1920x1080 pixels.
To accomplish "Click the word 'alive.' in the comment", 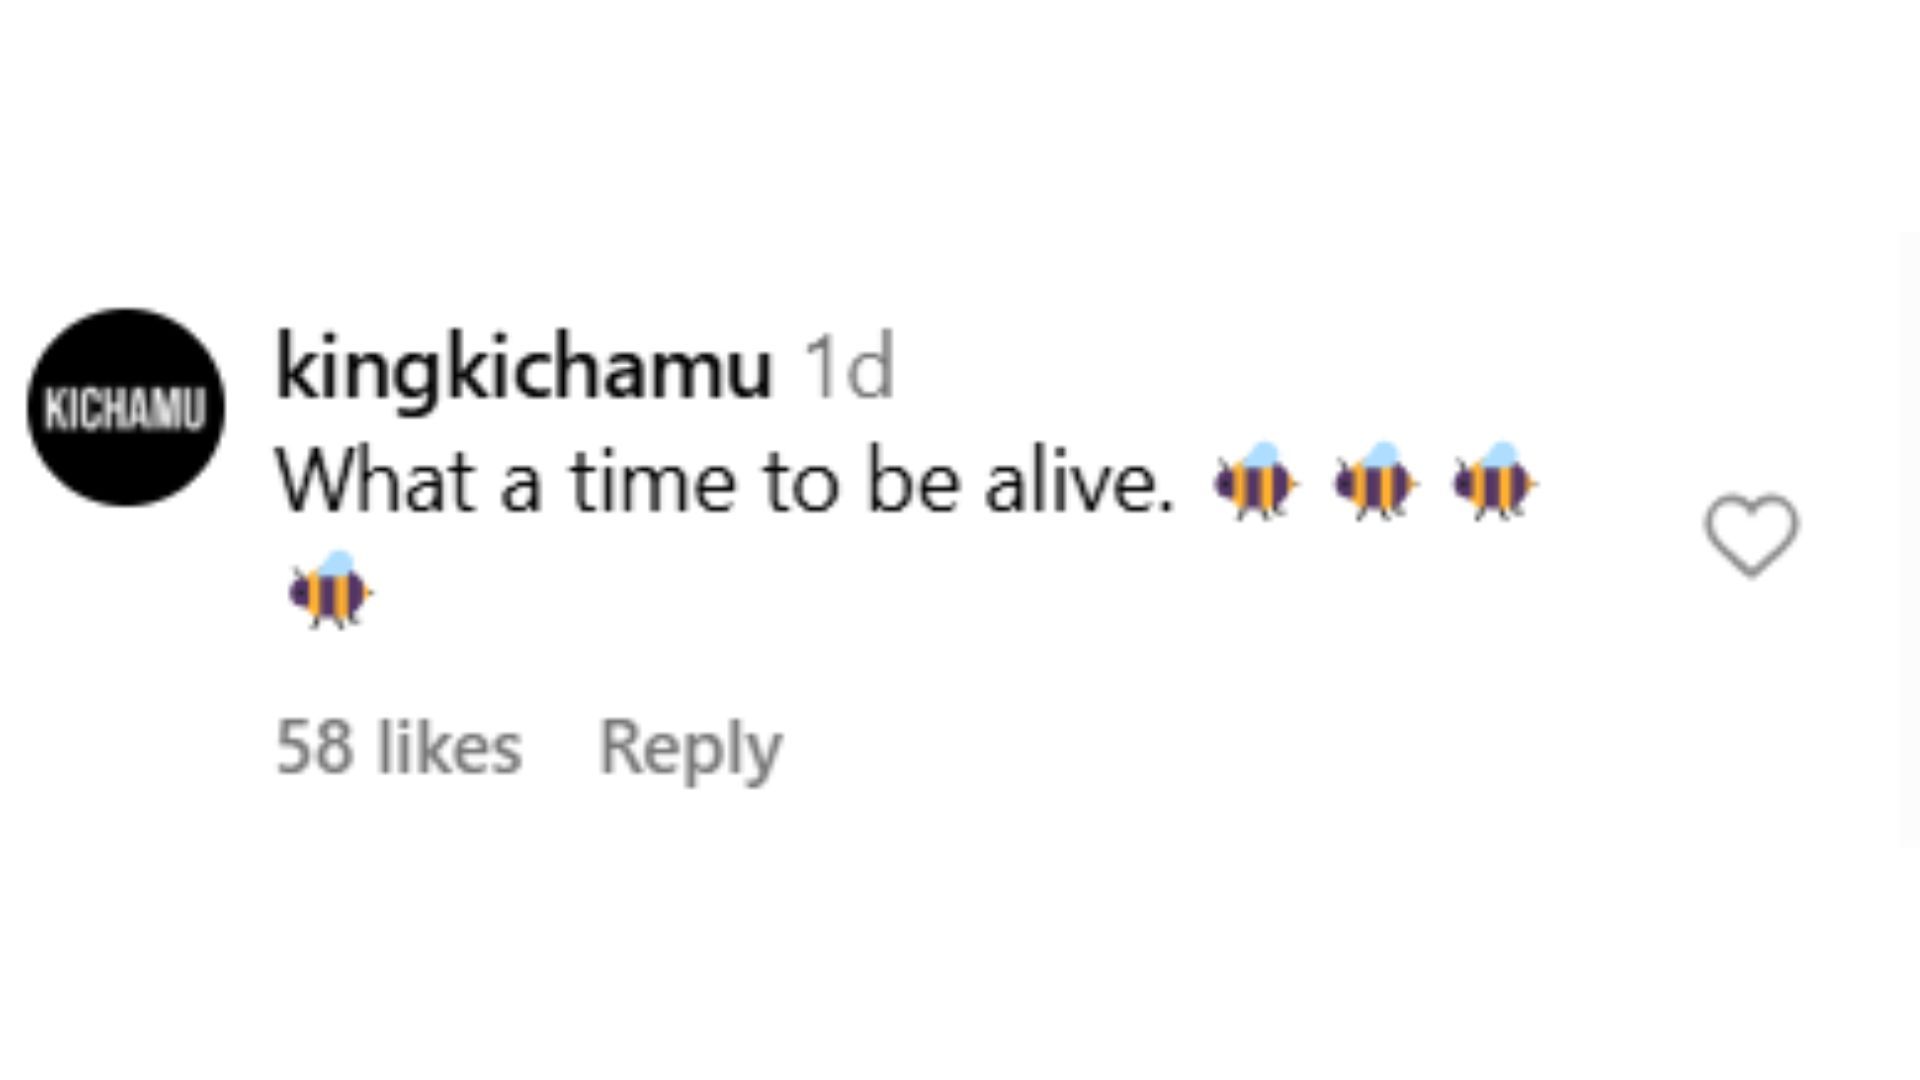I will tap(1078, 482).
